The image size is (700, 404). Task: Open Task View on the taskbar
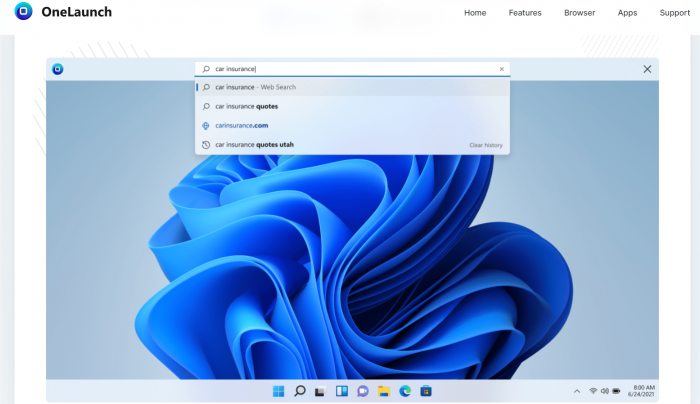tap(320, 392)
